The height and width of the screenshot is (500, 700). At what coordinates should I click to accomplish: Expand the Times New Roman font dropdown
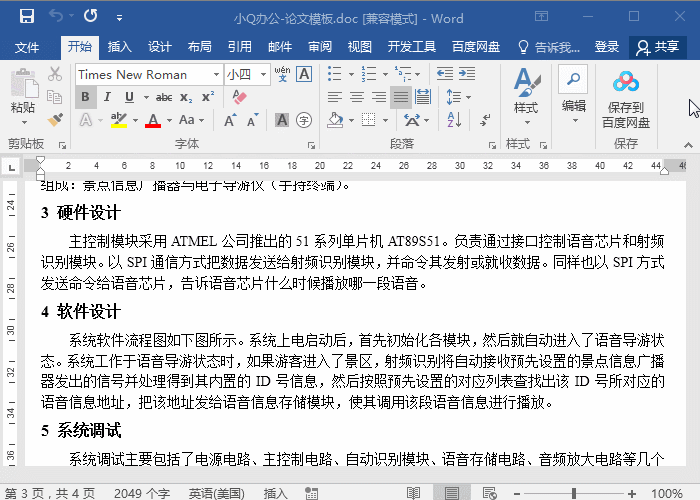pyautogui.click(x=216, y=74)
